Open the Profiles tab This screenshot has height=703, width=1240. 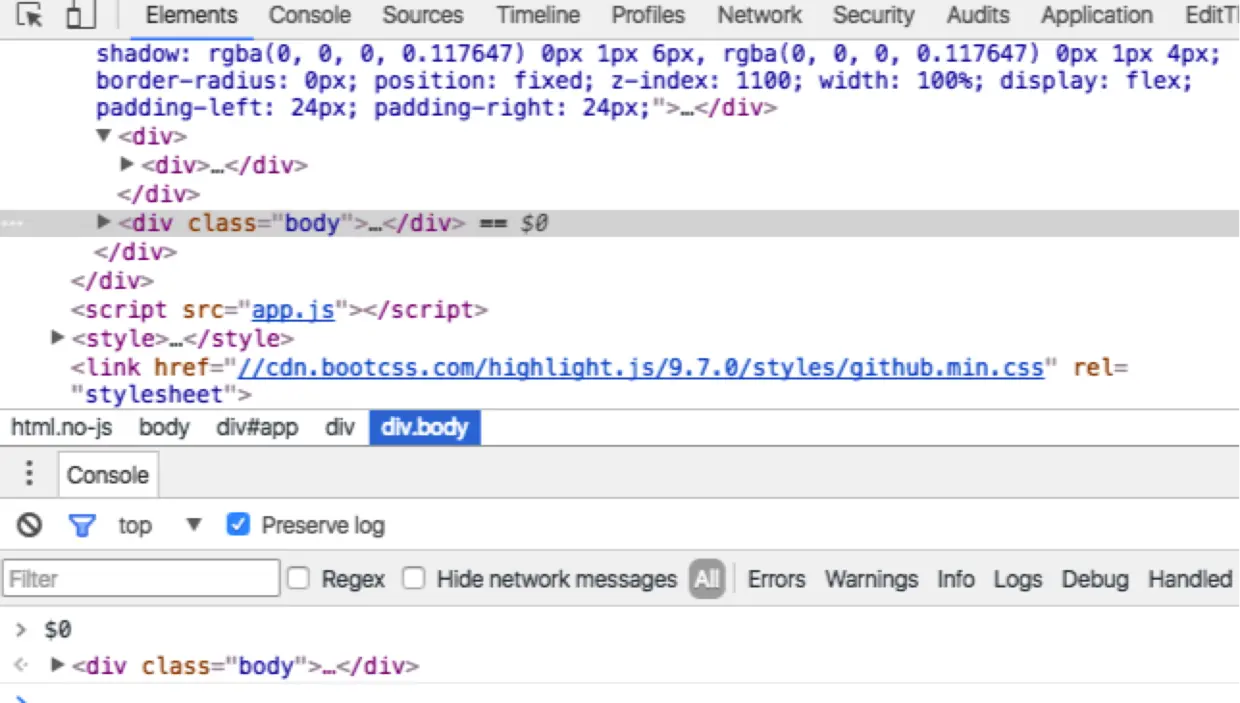648,15
